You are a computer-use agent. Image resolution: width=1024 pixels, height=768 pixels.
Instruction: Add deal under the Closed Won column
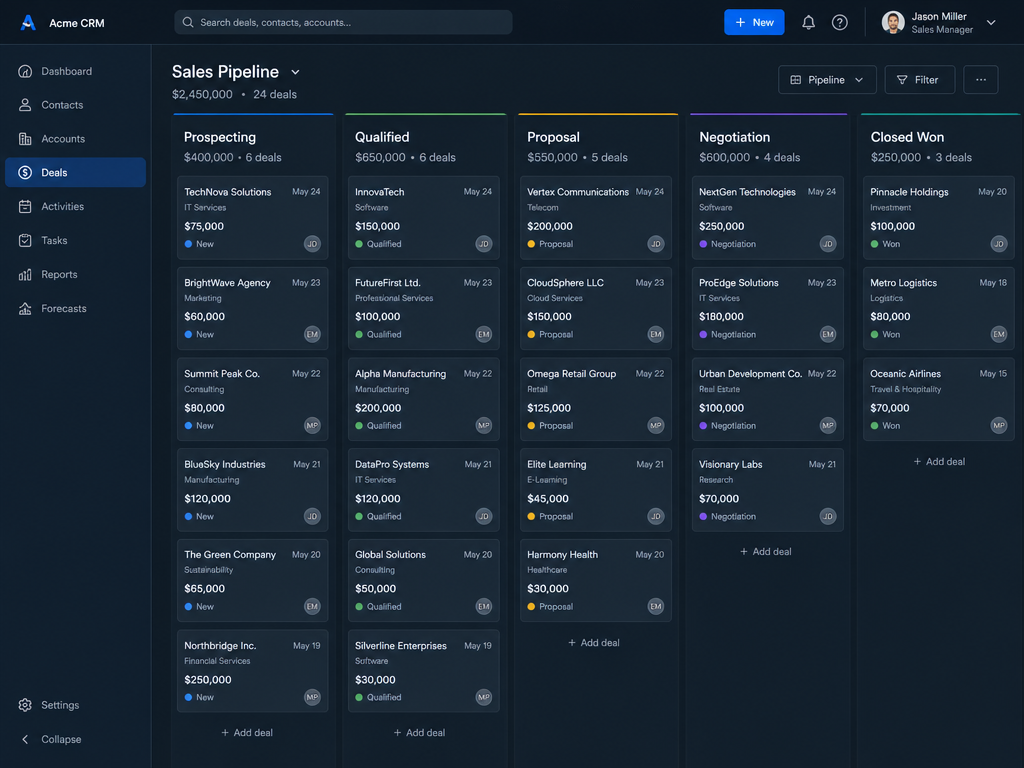tap(938, 462)
